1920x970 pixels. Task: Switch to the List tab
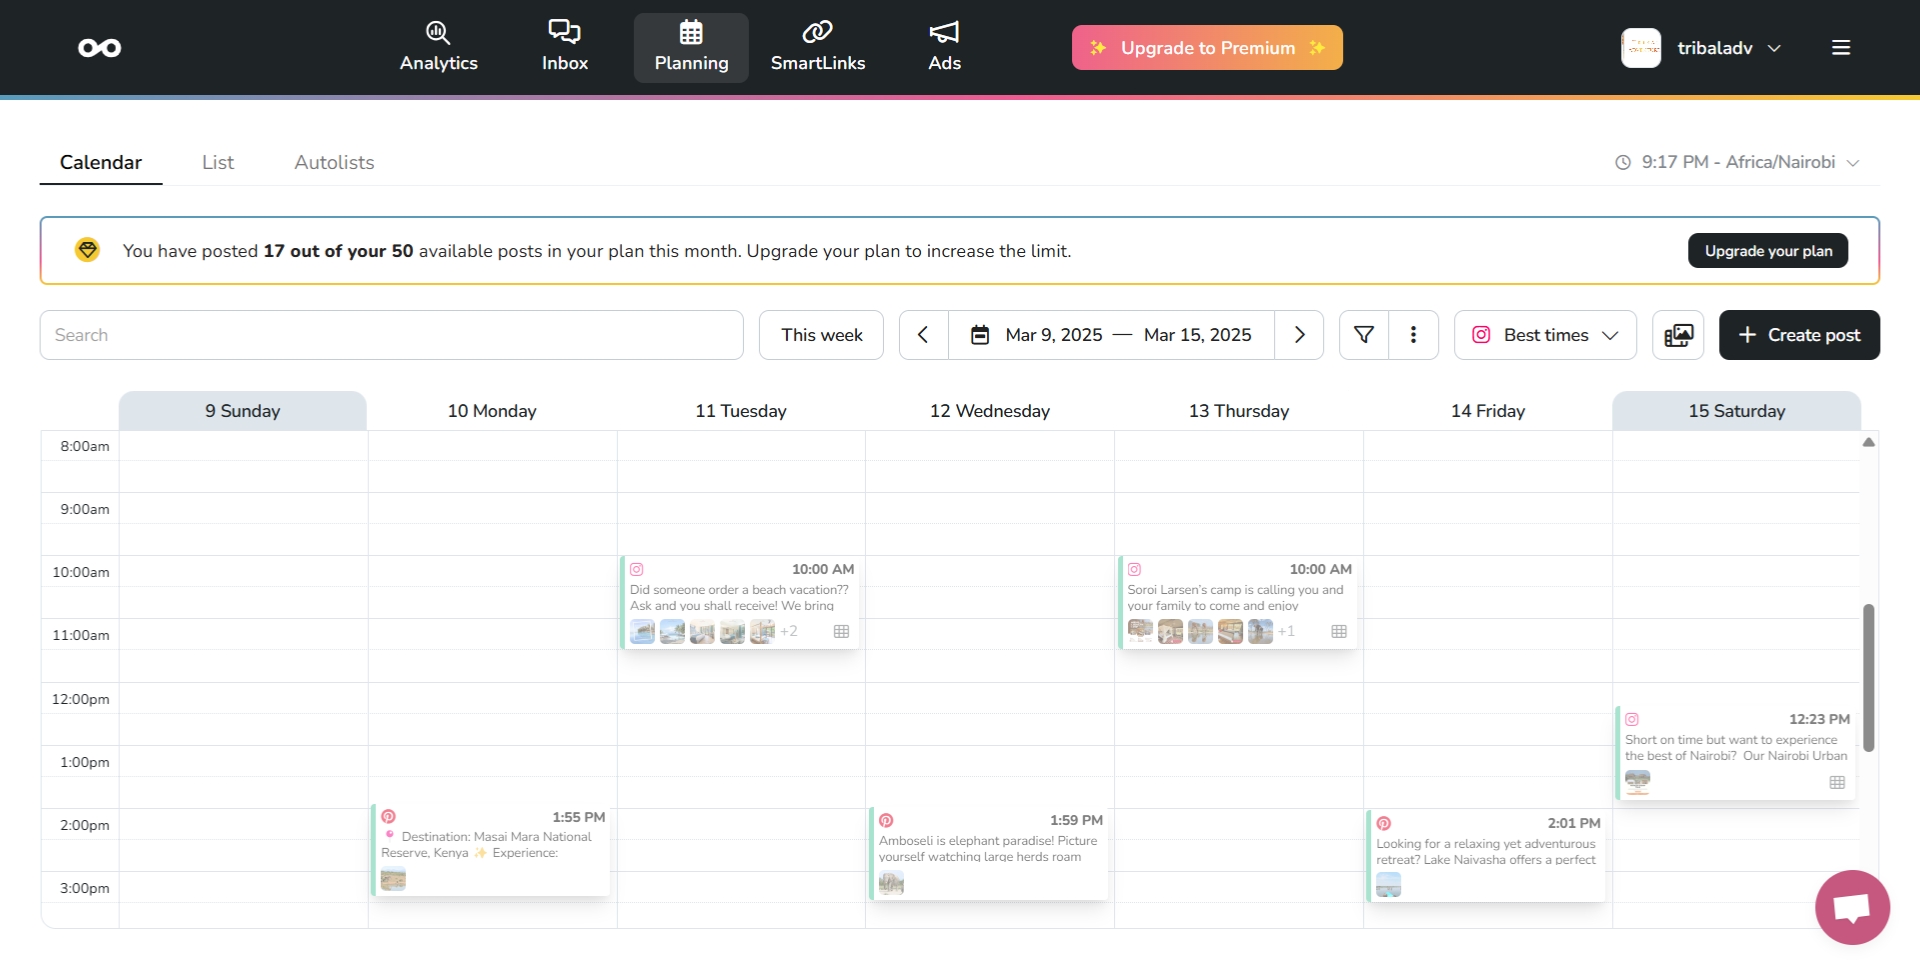coord(218,162)
